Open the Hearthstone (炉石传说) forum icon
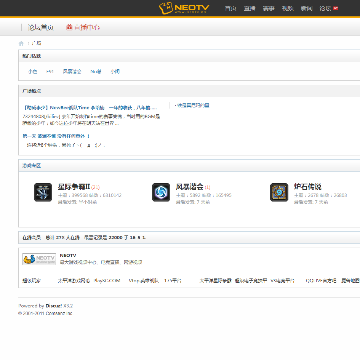 [x=279, y=192]
